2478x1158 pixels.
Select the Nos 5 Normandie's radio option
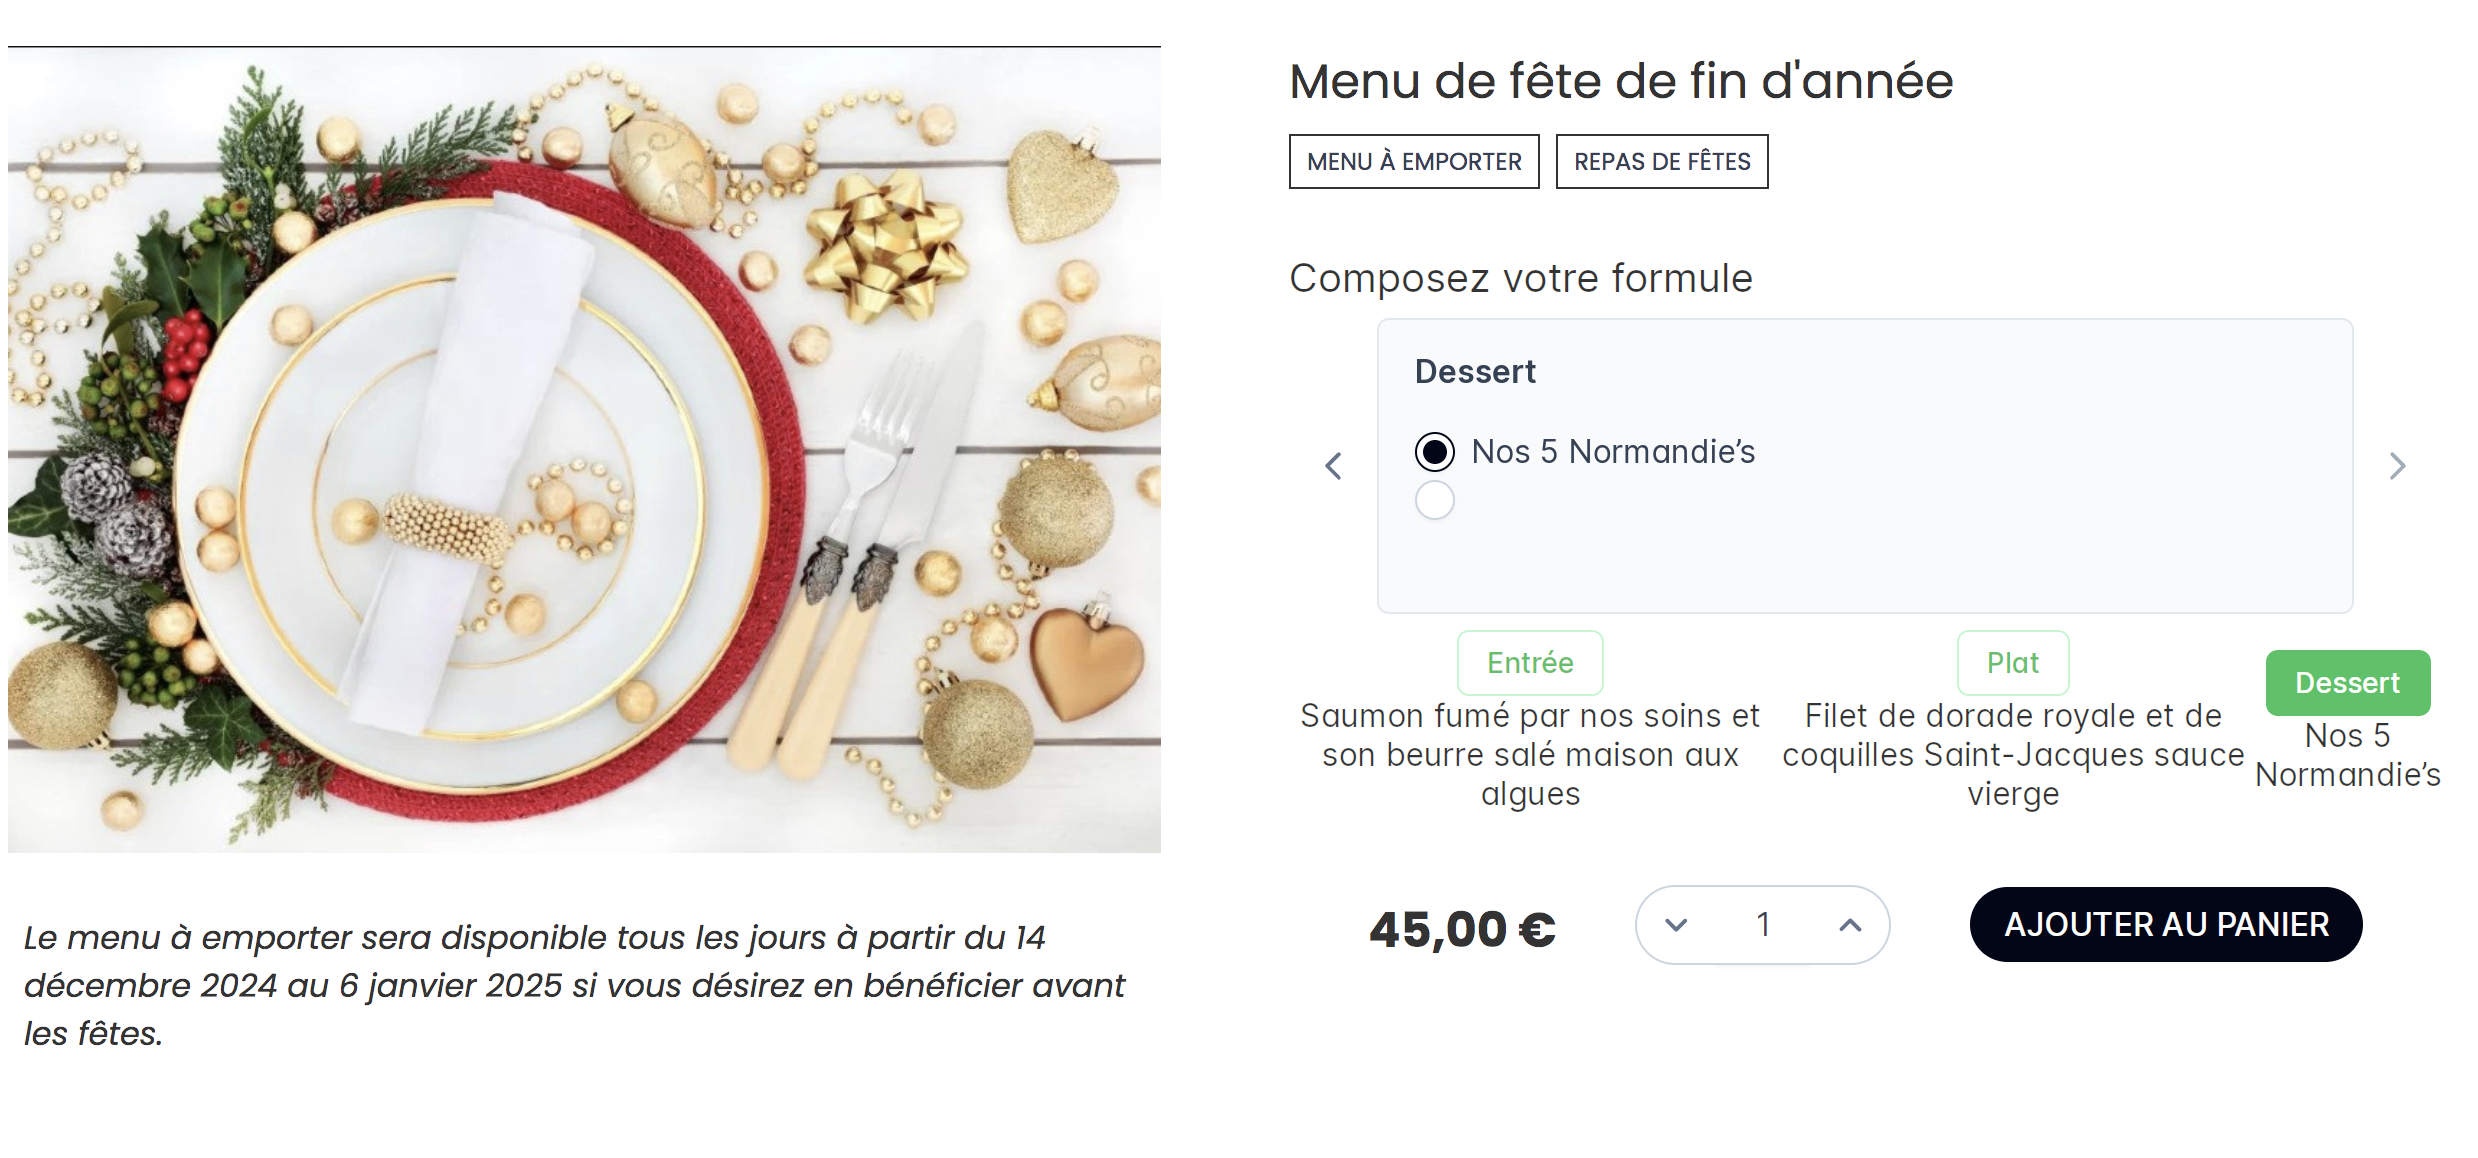click(1435, 452)
